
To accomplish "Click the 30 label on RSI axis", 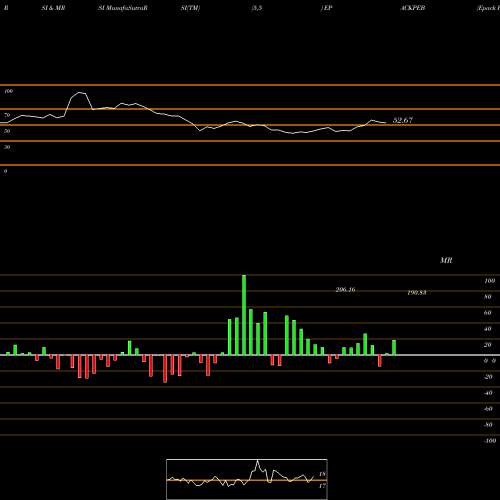I will [7, 147].
